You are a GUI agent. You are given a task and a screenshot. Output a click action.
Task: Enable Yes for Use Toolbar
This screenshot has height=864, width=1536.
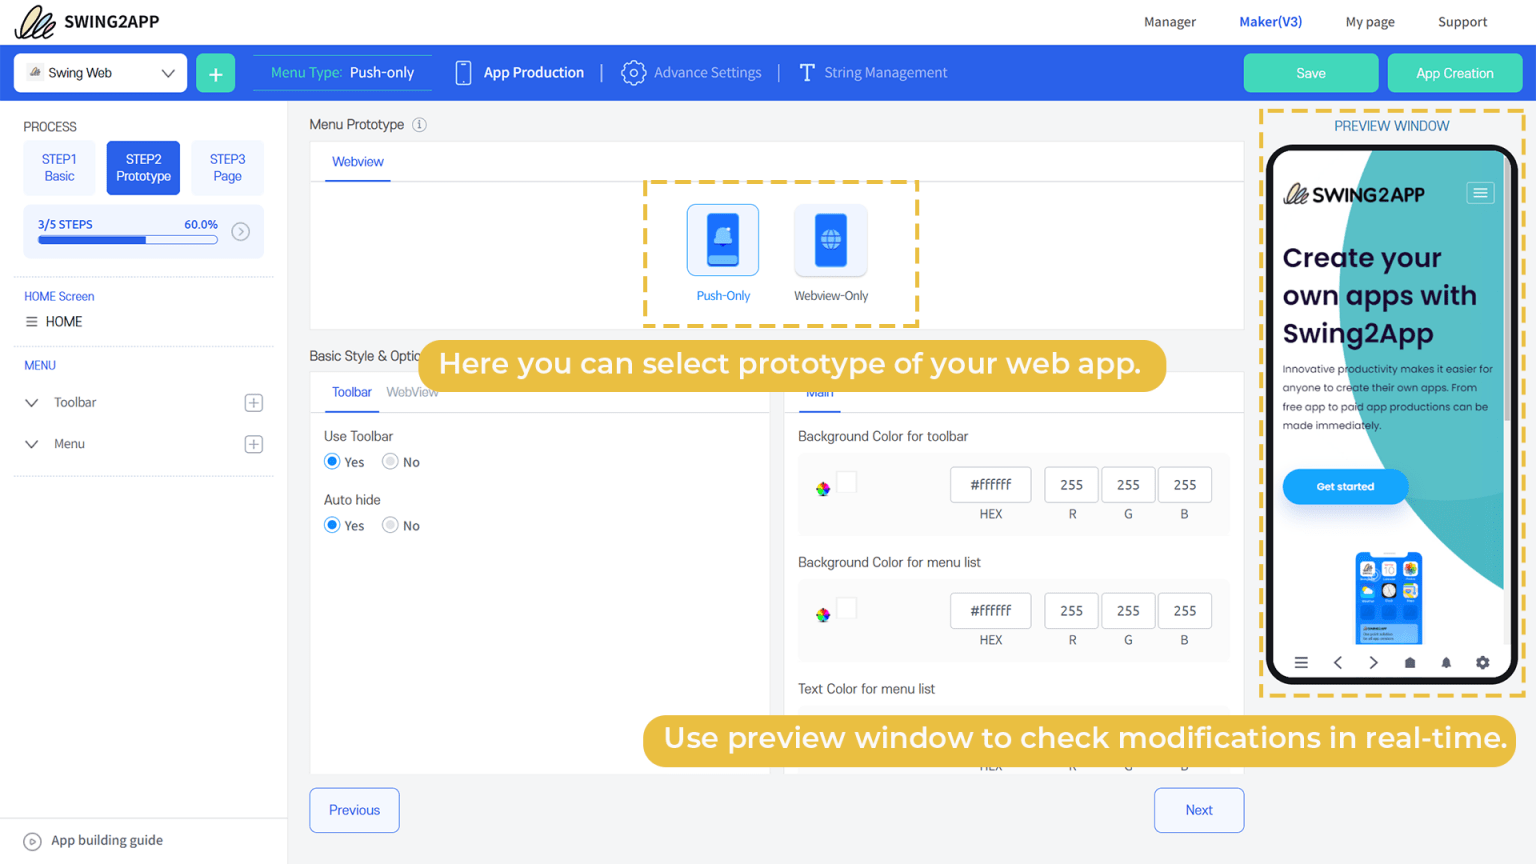click(331, 461)
